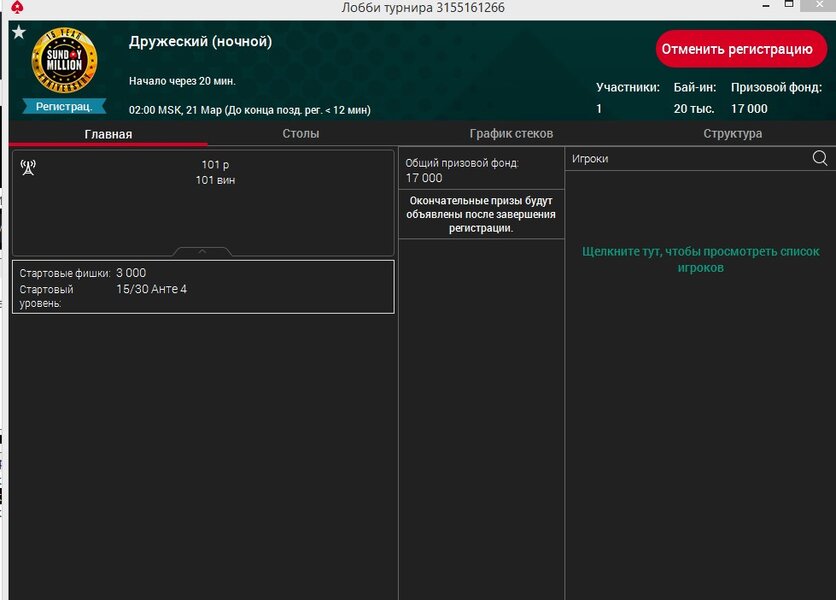The width and height of the screenshot is (836, 600).
Task: Click the link to view players list
Action: tap(700, 260)
